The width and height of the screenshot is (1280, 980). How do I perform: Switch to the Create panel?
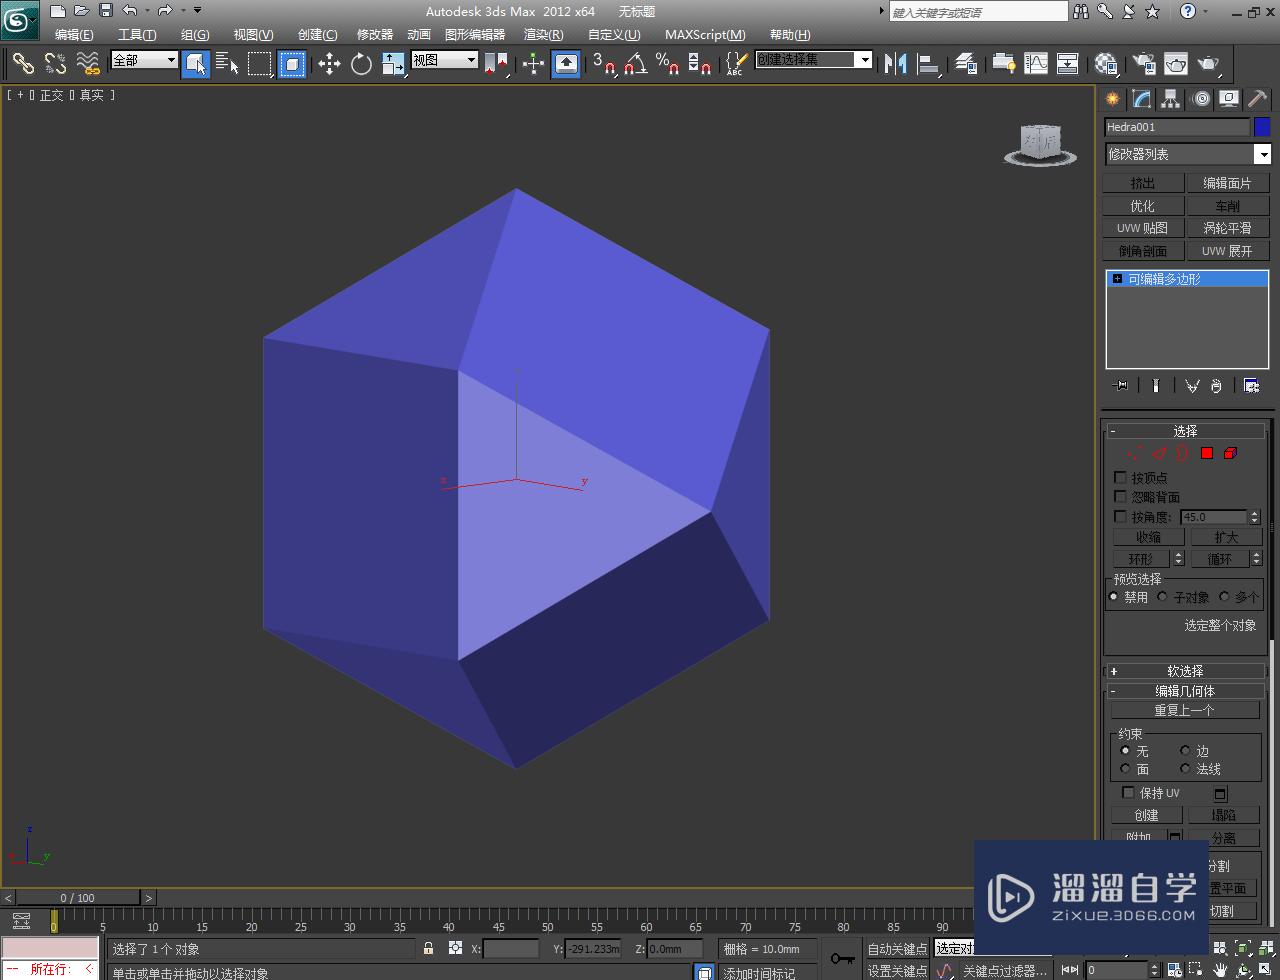pos(1112,99)
